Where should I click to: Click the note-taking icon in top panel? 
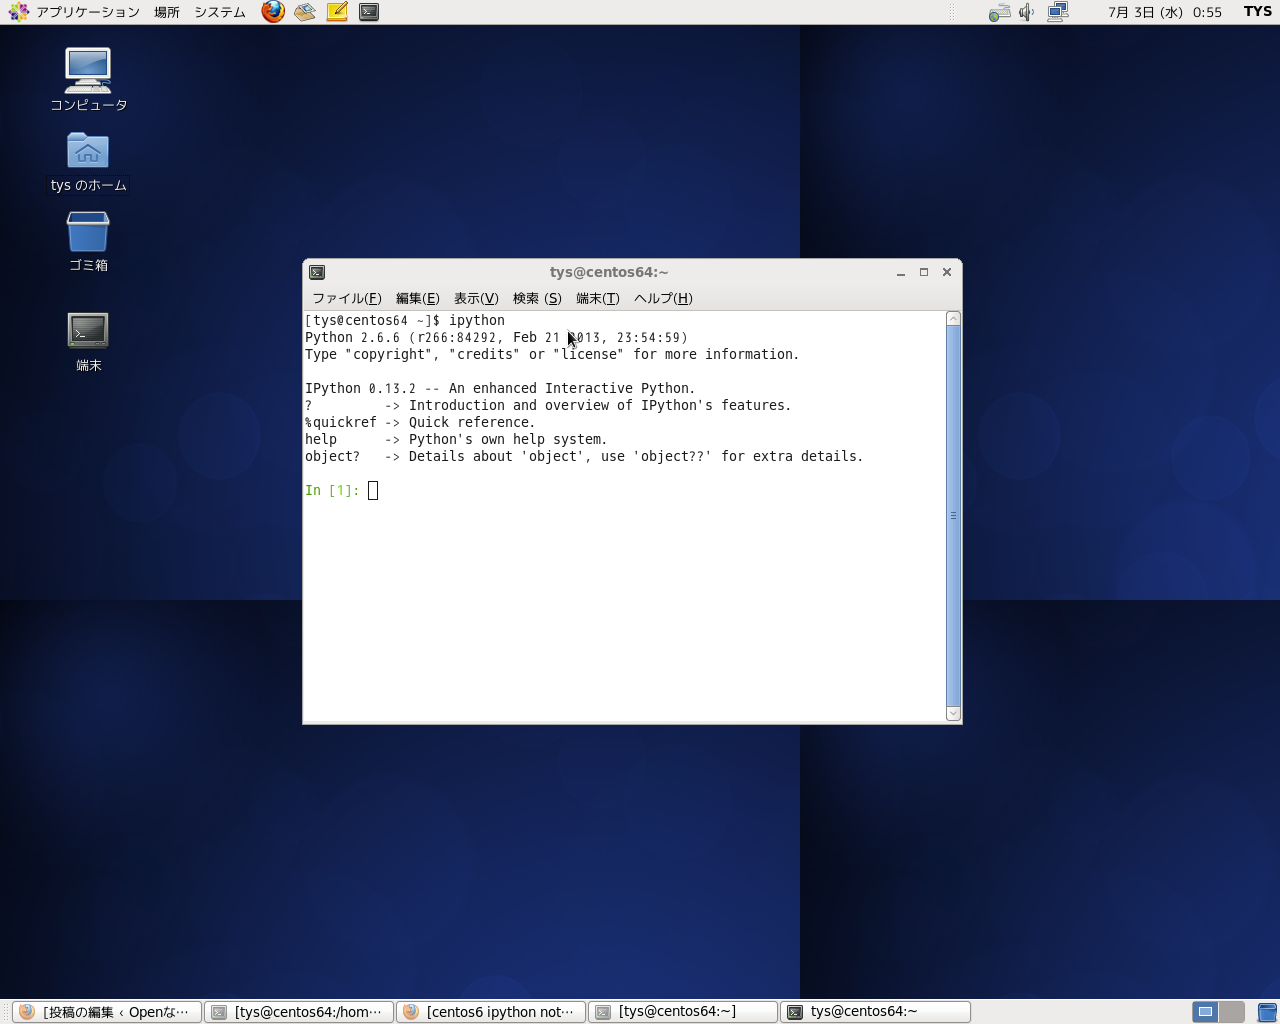click(x=337, y=12)
